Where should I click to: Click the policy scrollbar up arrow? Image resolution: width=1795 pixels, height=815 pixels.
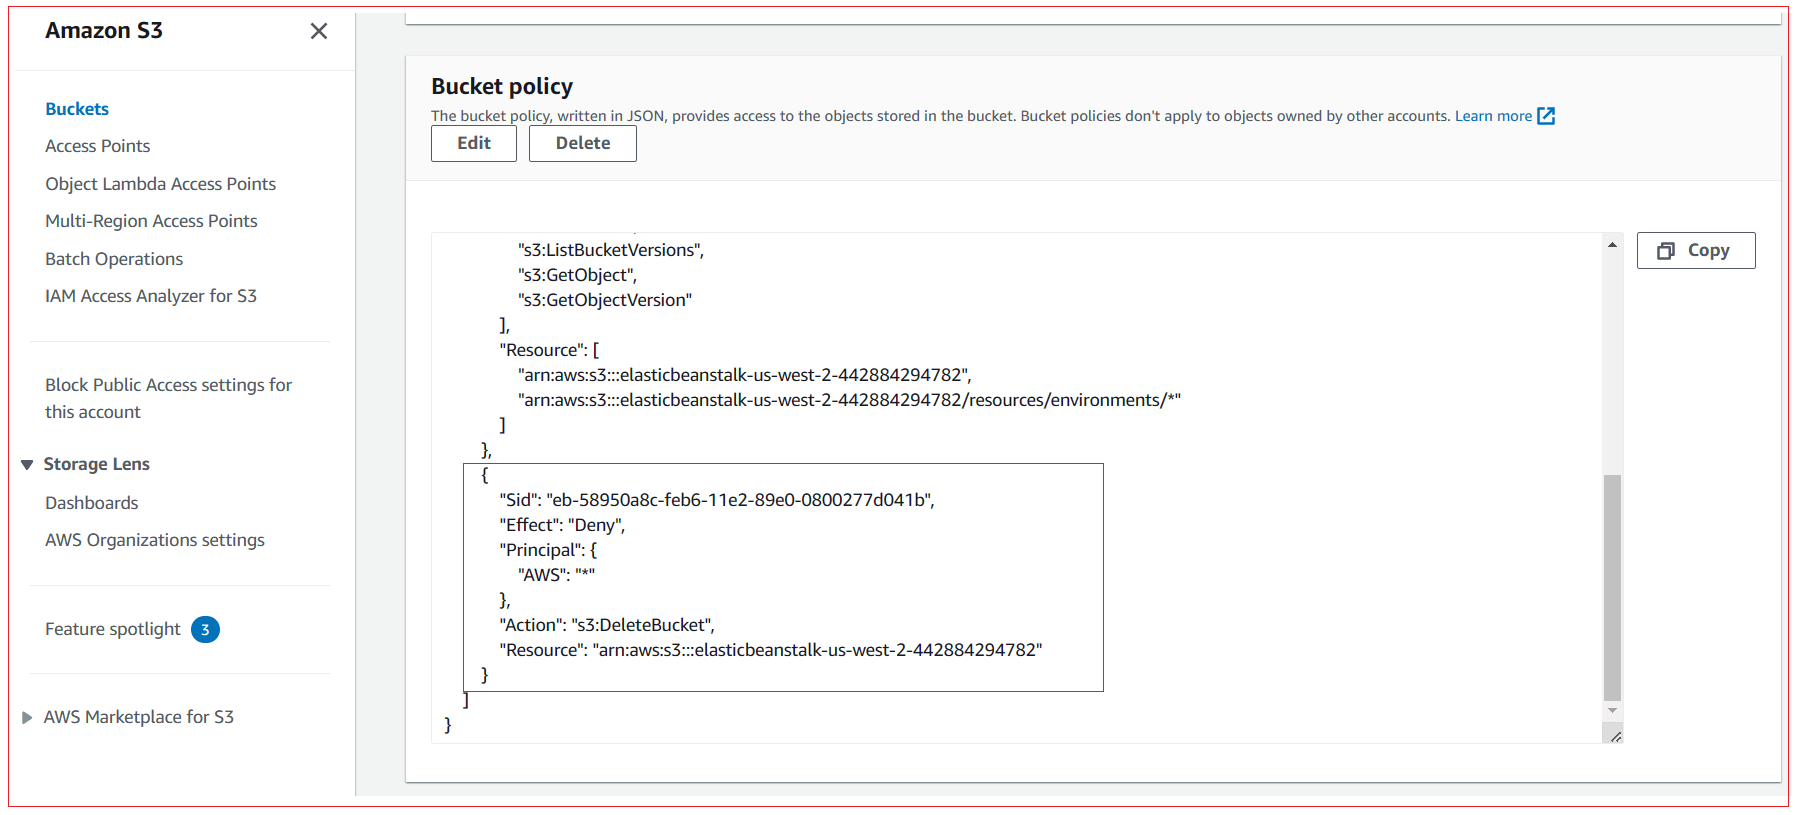(1612, 245)
